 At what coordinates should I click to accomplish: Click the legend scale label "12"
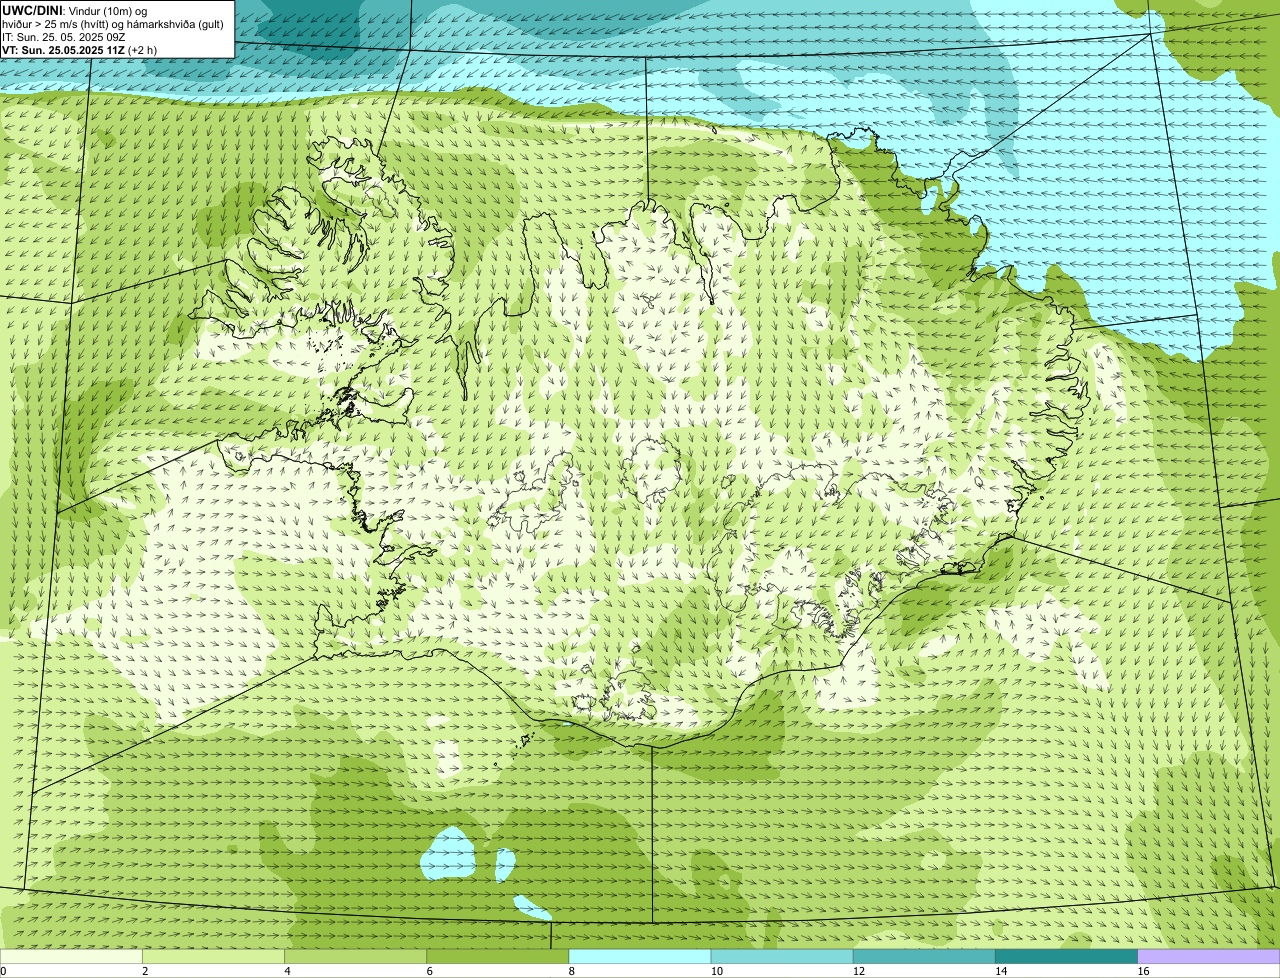(859, 971)
